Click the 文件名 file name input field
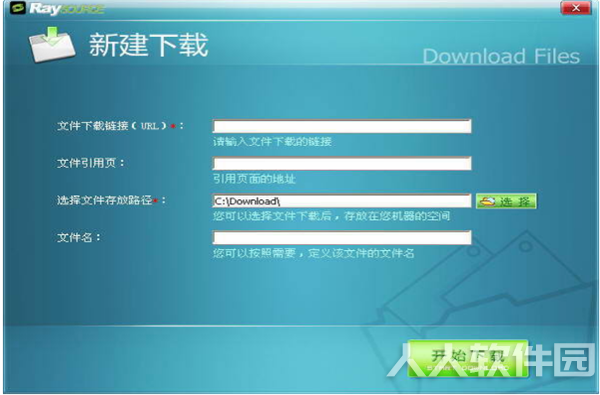This screenshot has width=600, height=395. (342, 237)
